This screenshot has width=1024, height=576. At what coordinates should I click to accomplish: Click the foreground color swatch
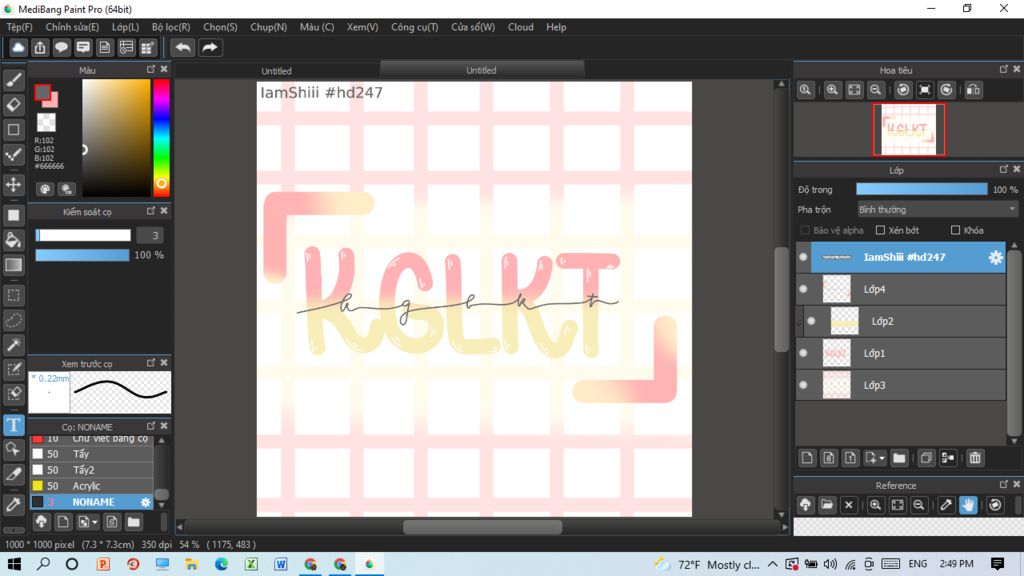coord(42,93)
